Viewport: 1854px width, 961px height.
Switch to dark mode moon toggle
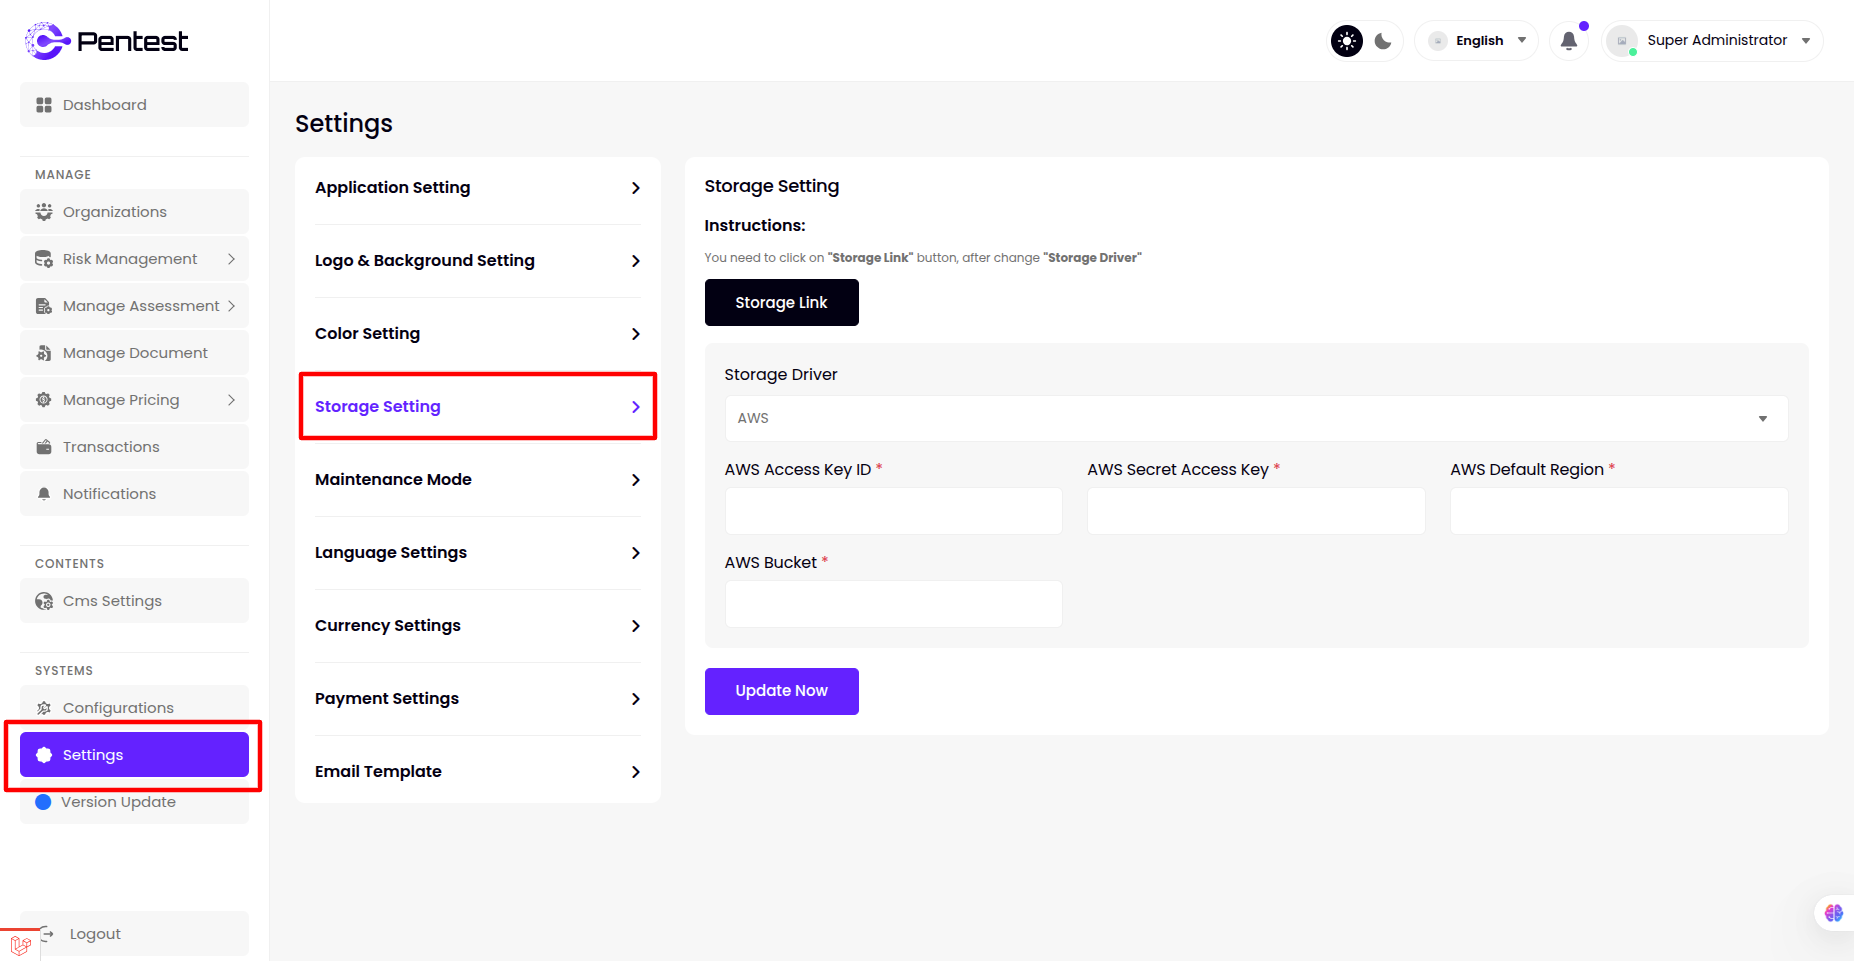[1383, 41]
